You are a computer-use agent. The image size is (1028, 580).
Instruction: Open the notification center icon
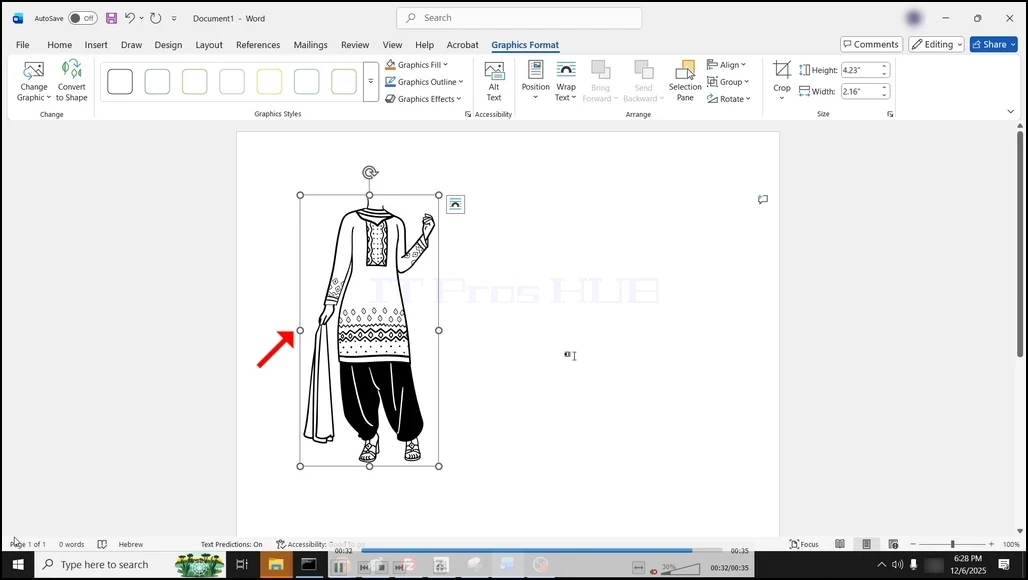tap(1004, 564)
